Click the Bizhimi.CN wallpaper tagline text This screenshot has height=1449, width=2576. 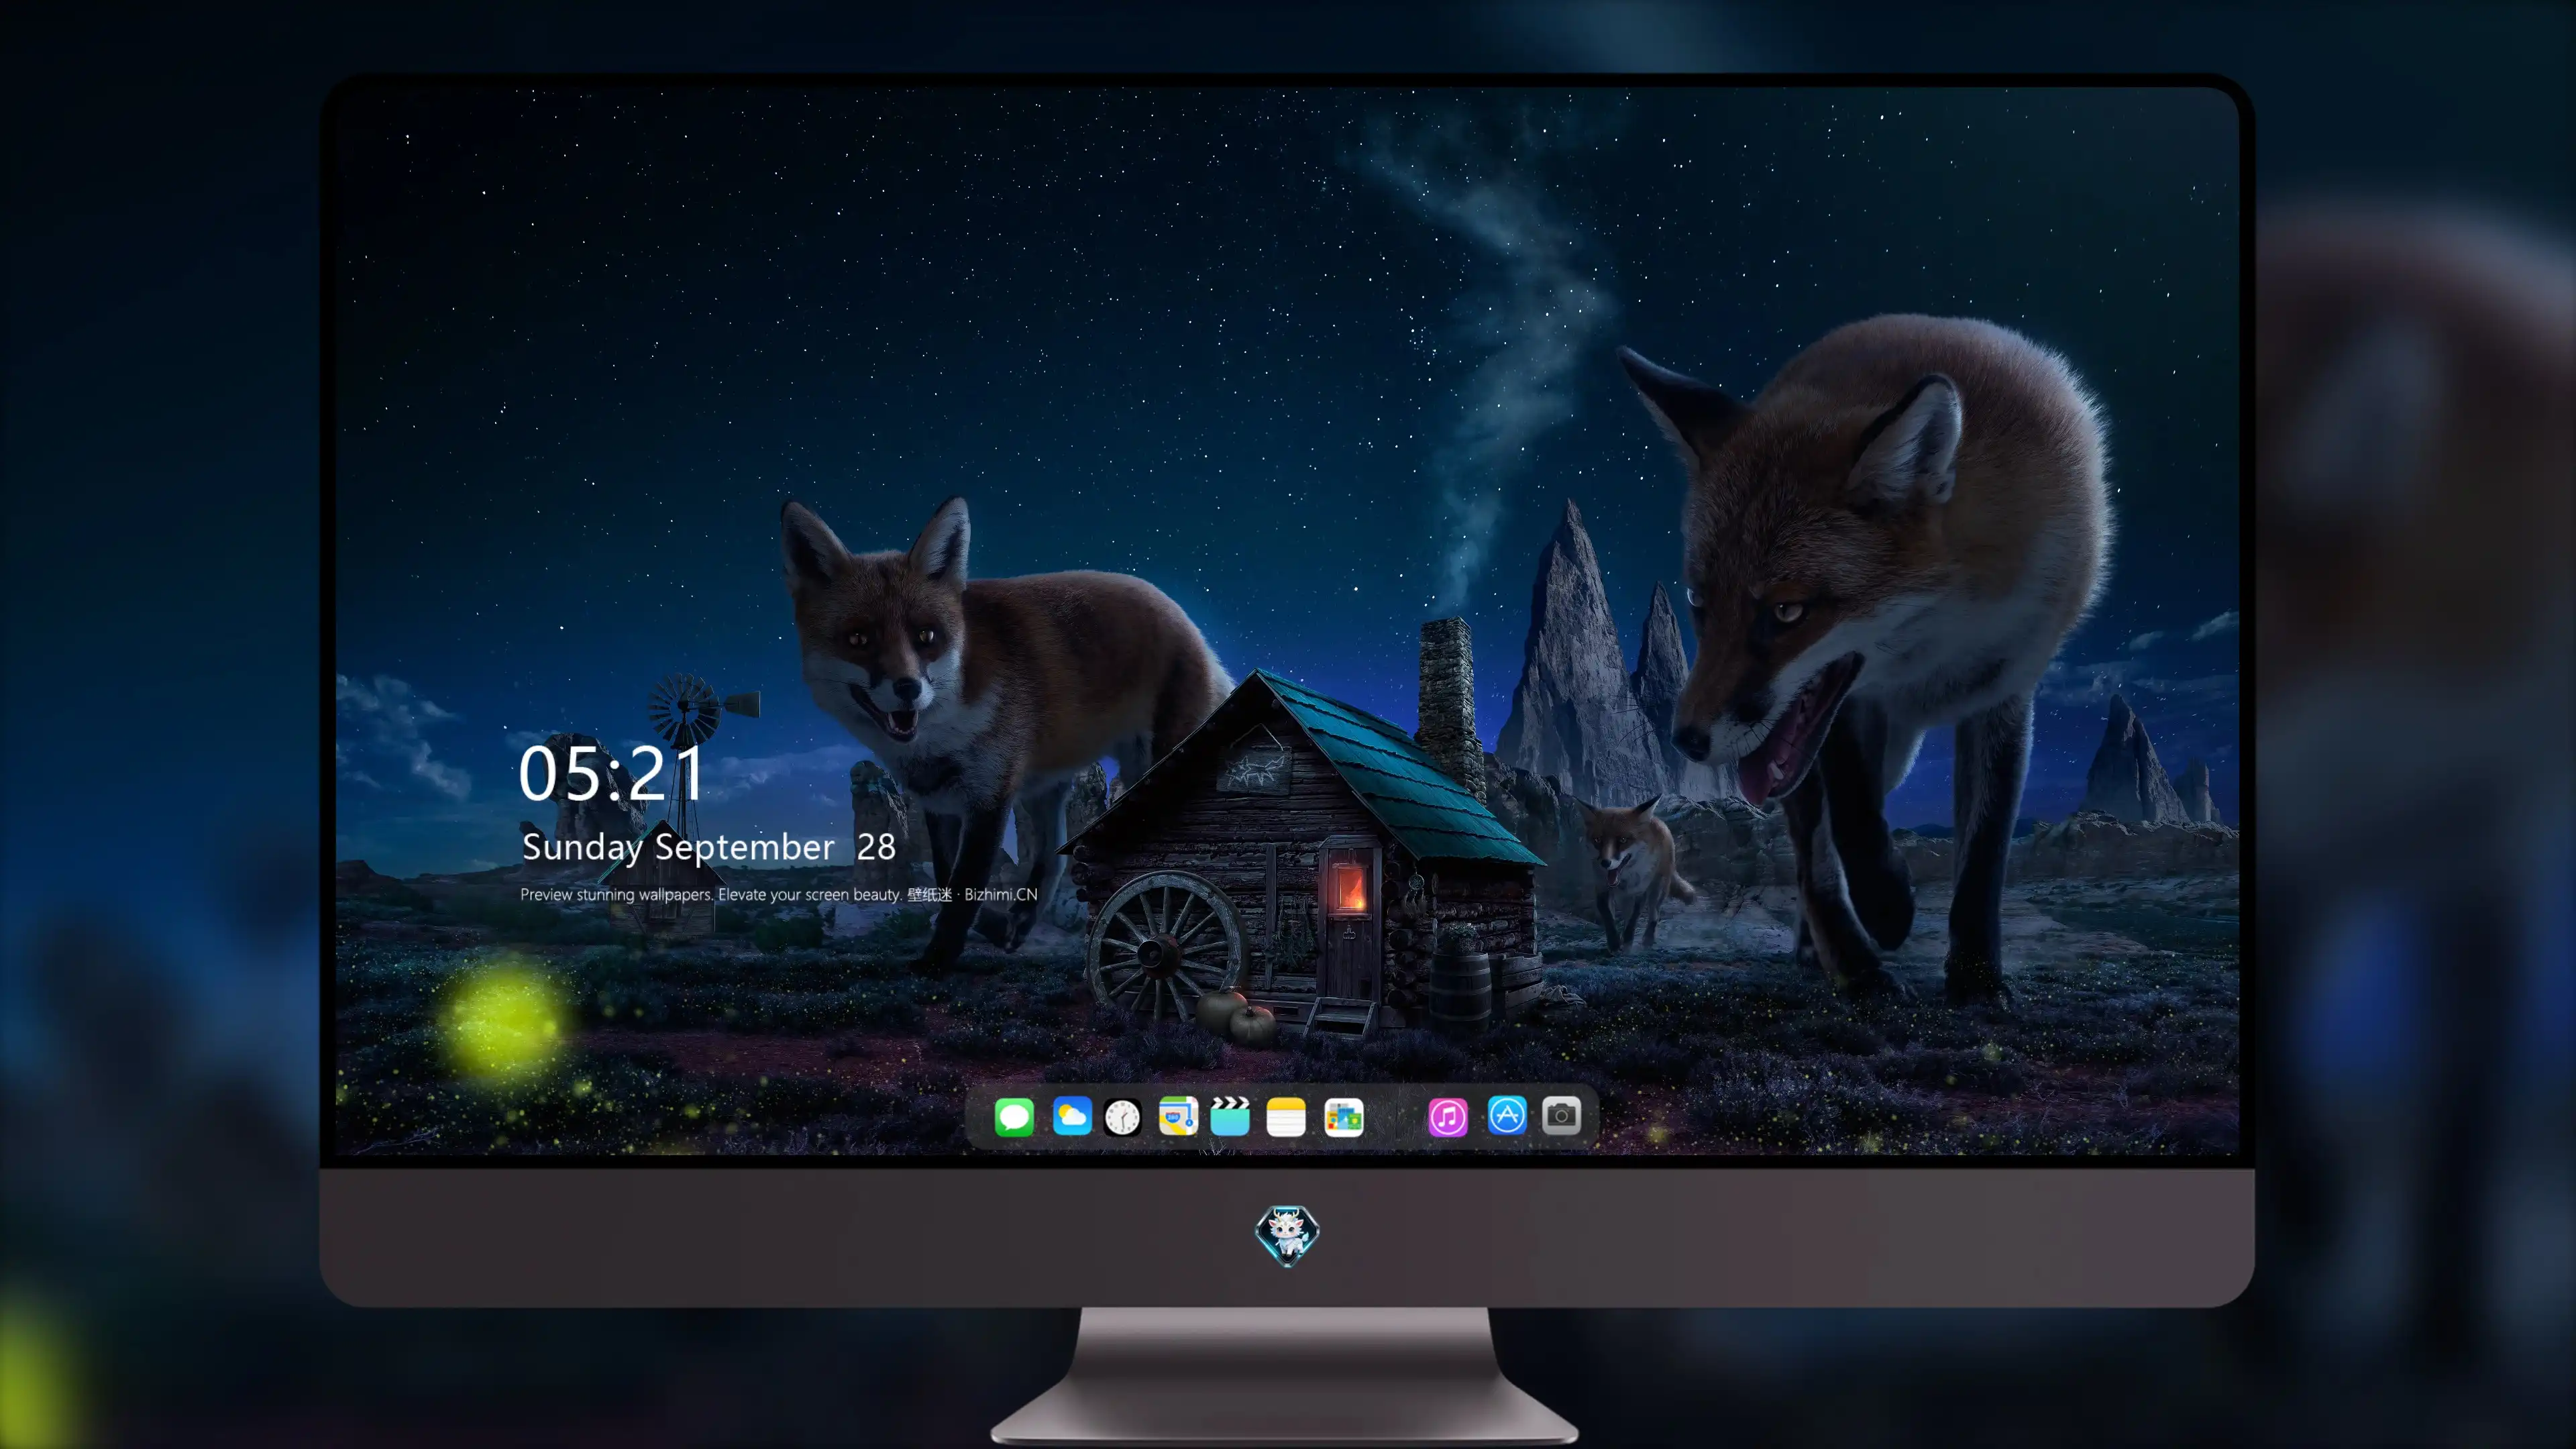(778, 894)
